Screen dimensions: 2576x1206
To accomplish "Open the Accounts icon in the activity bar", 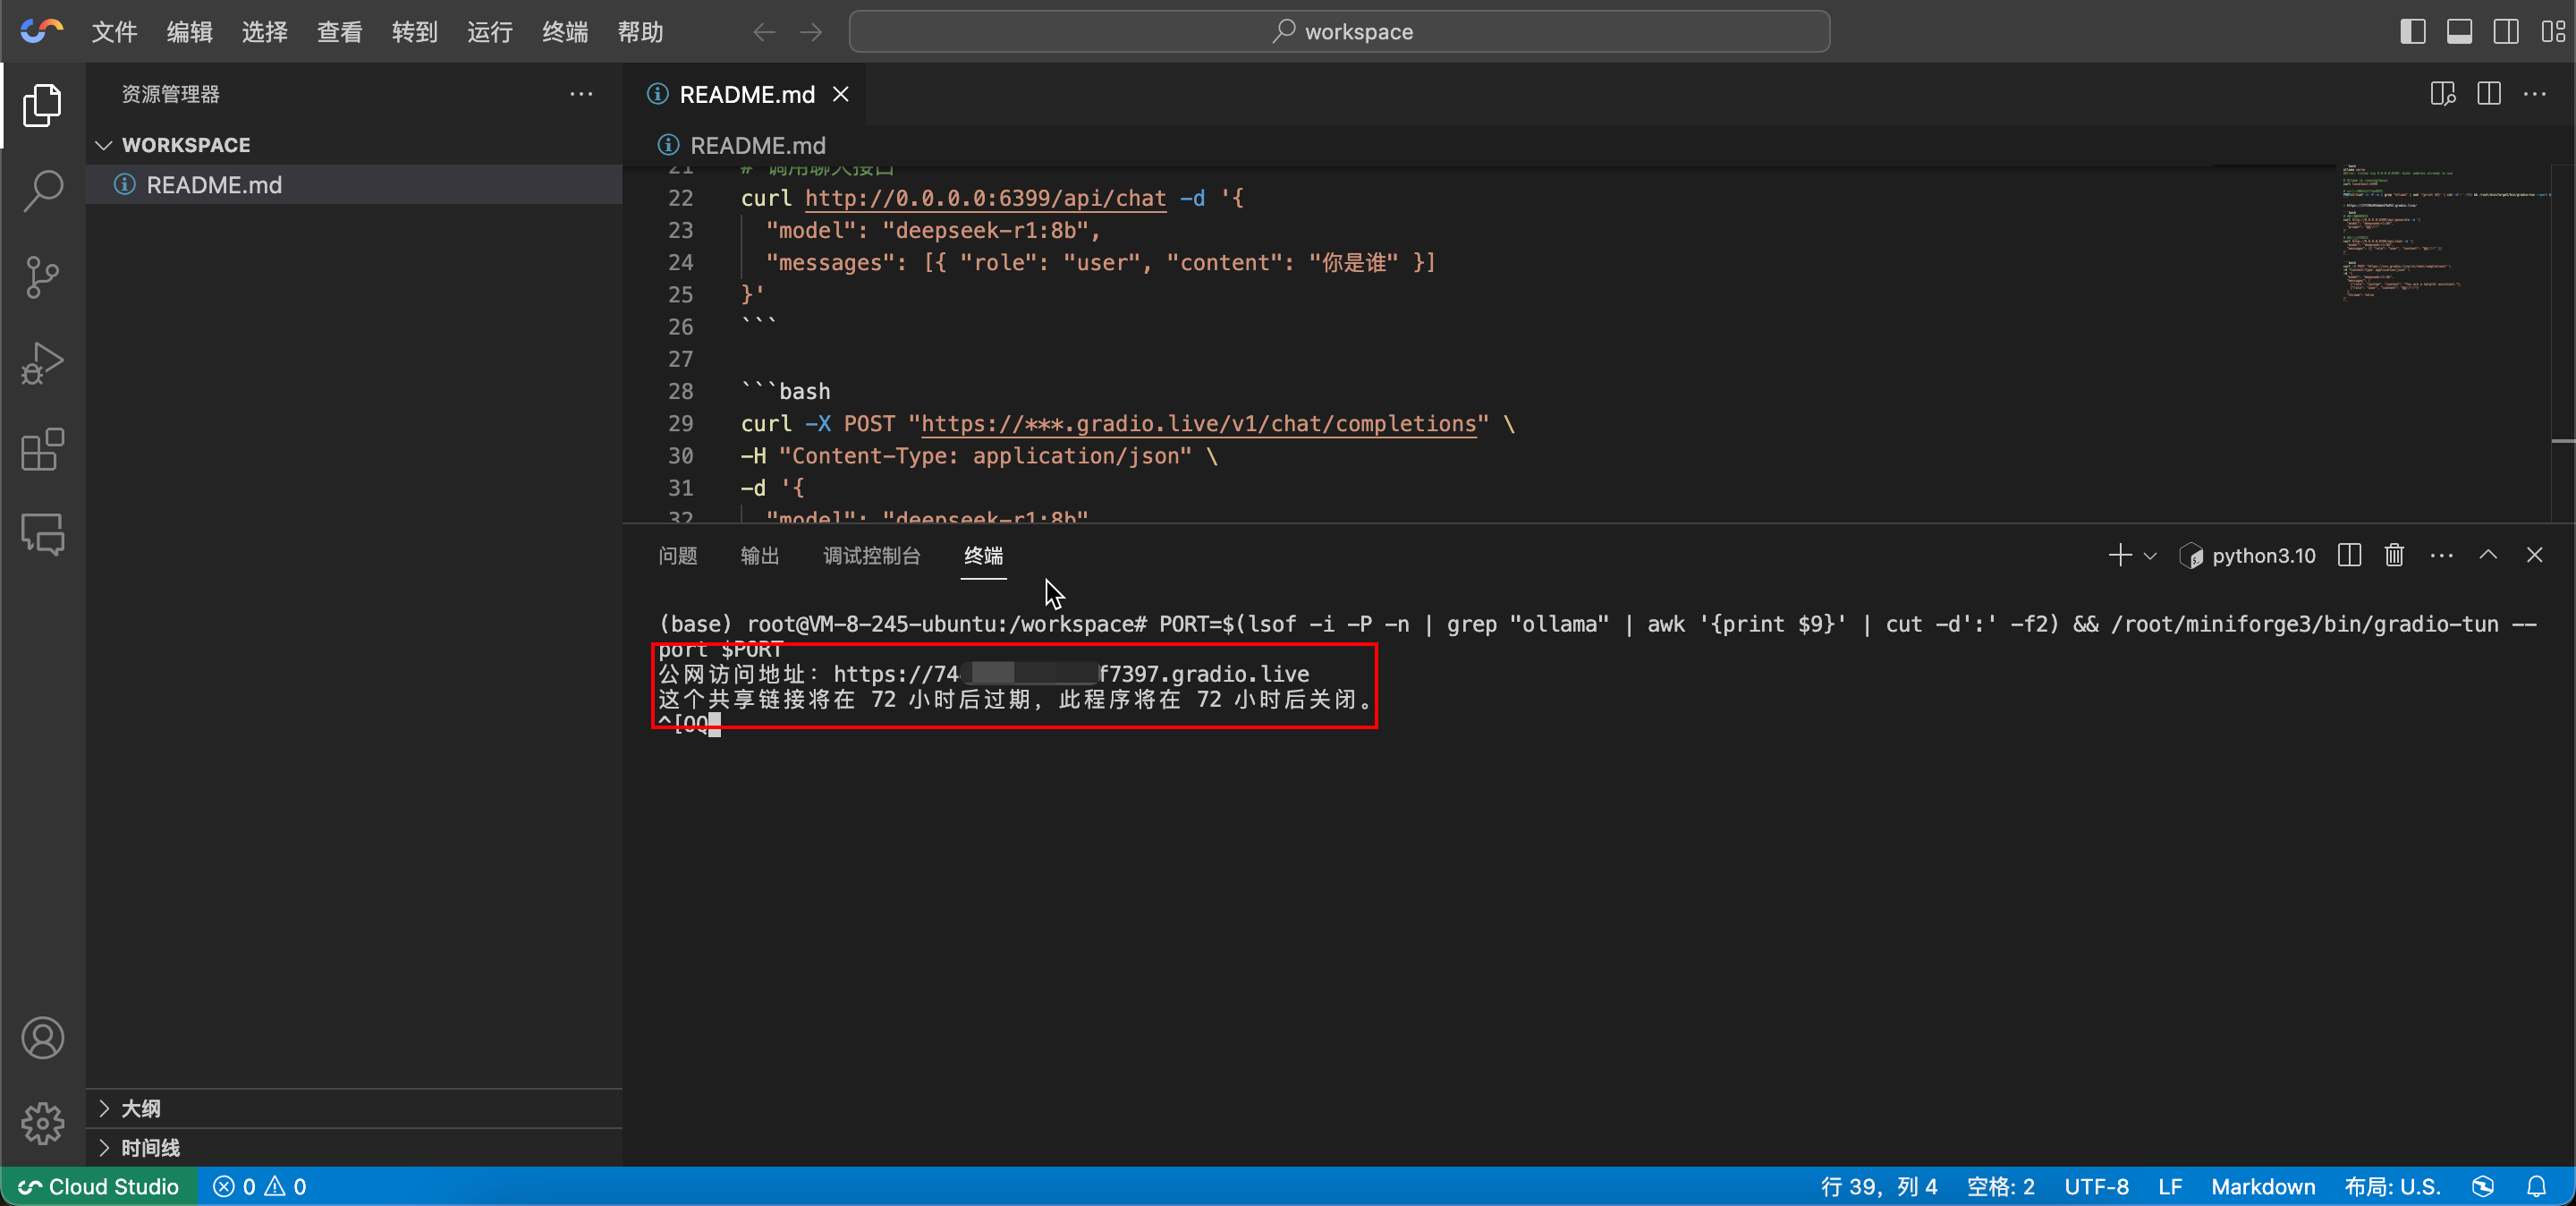I will [42, 1038].
